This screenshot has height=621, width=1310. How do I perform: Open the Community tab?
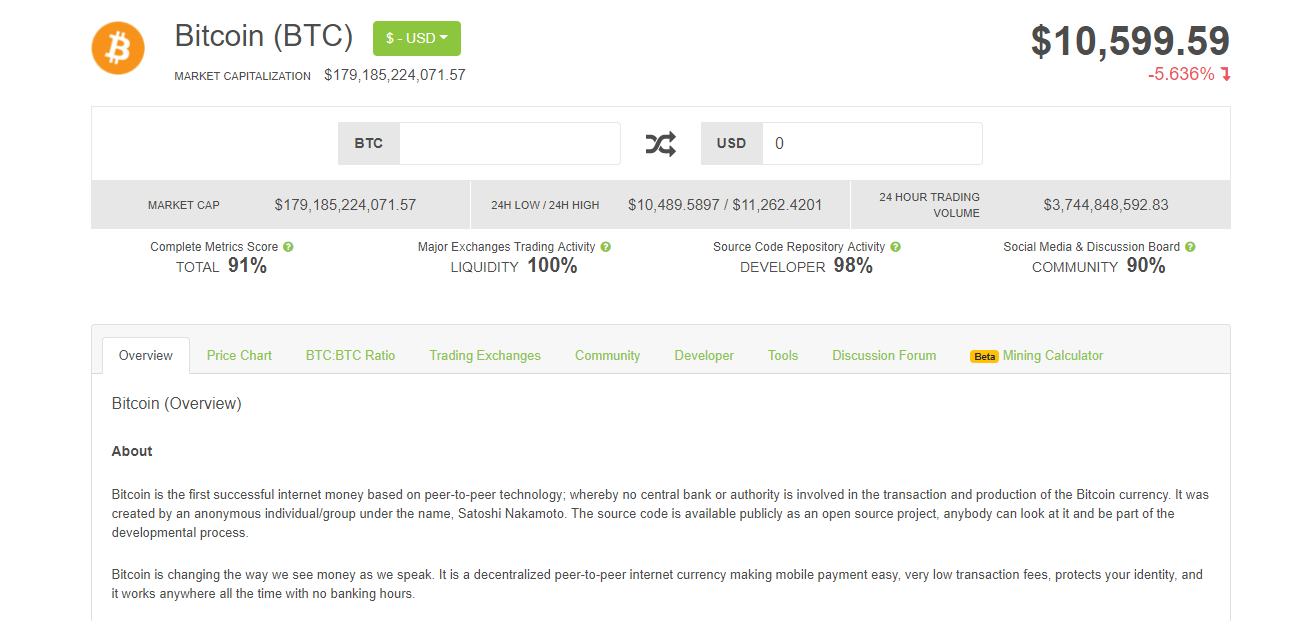(607, 355)
